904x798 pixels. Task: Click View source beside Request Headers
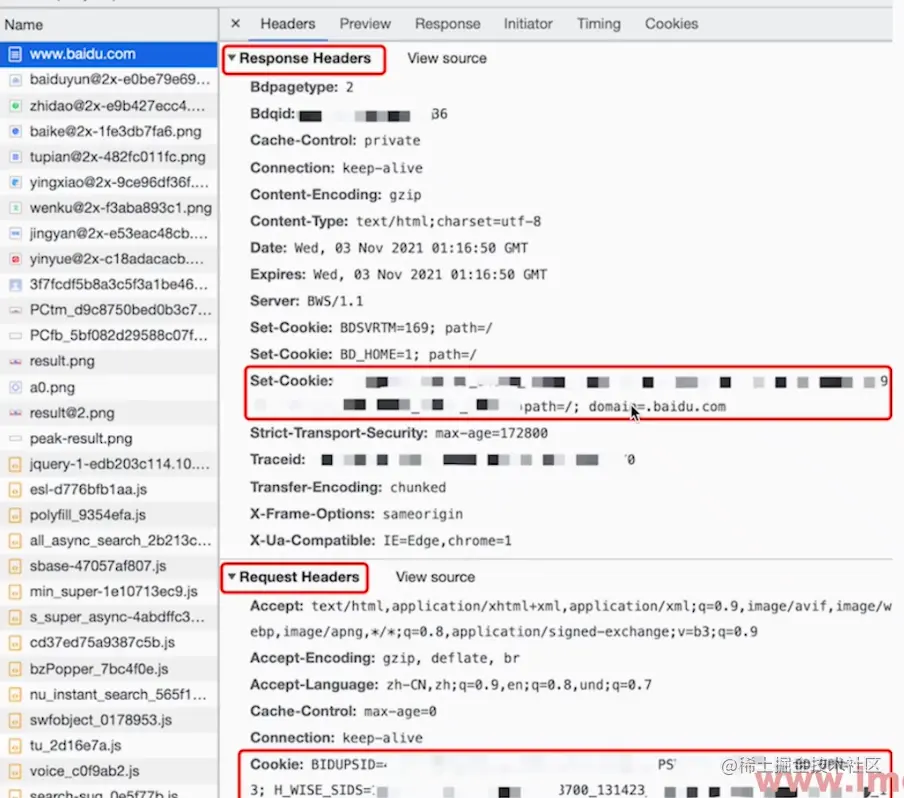(x=435, y=577)
